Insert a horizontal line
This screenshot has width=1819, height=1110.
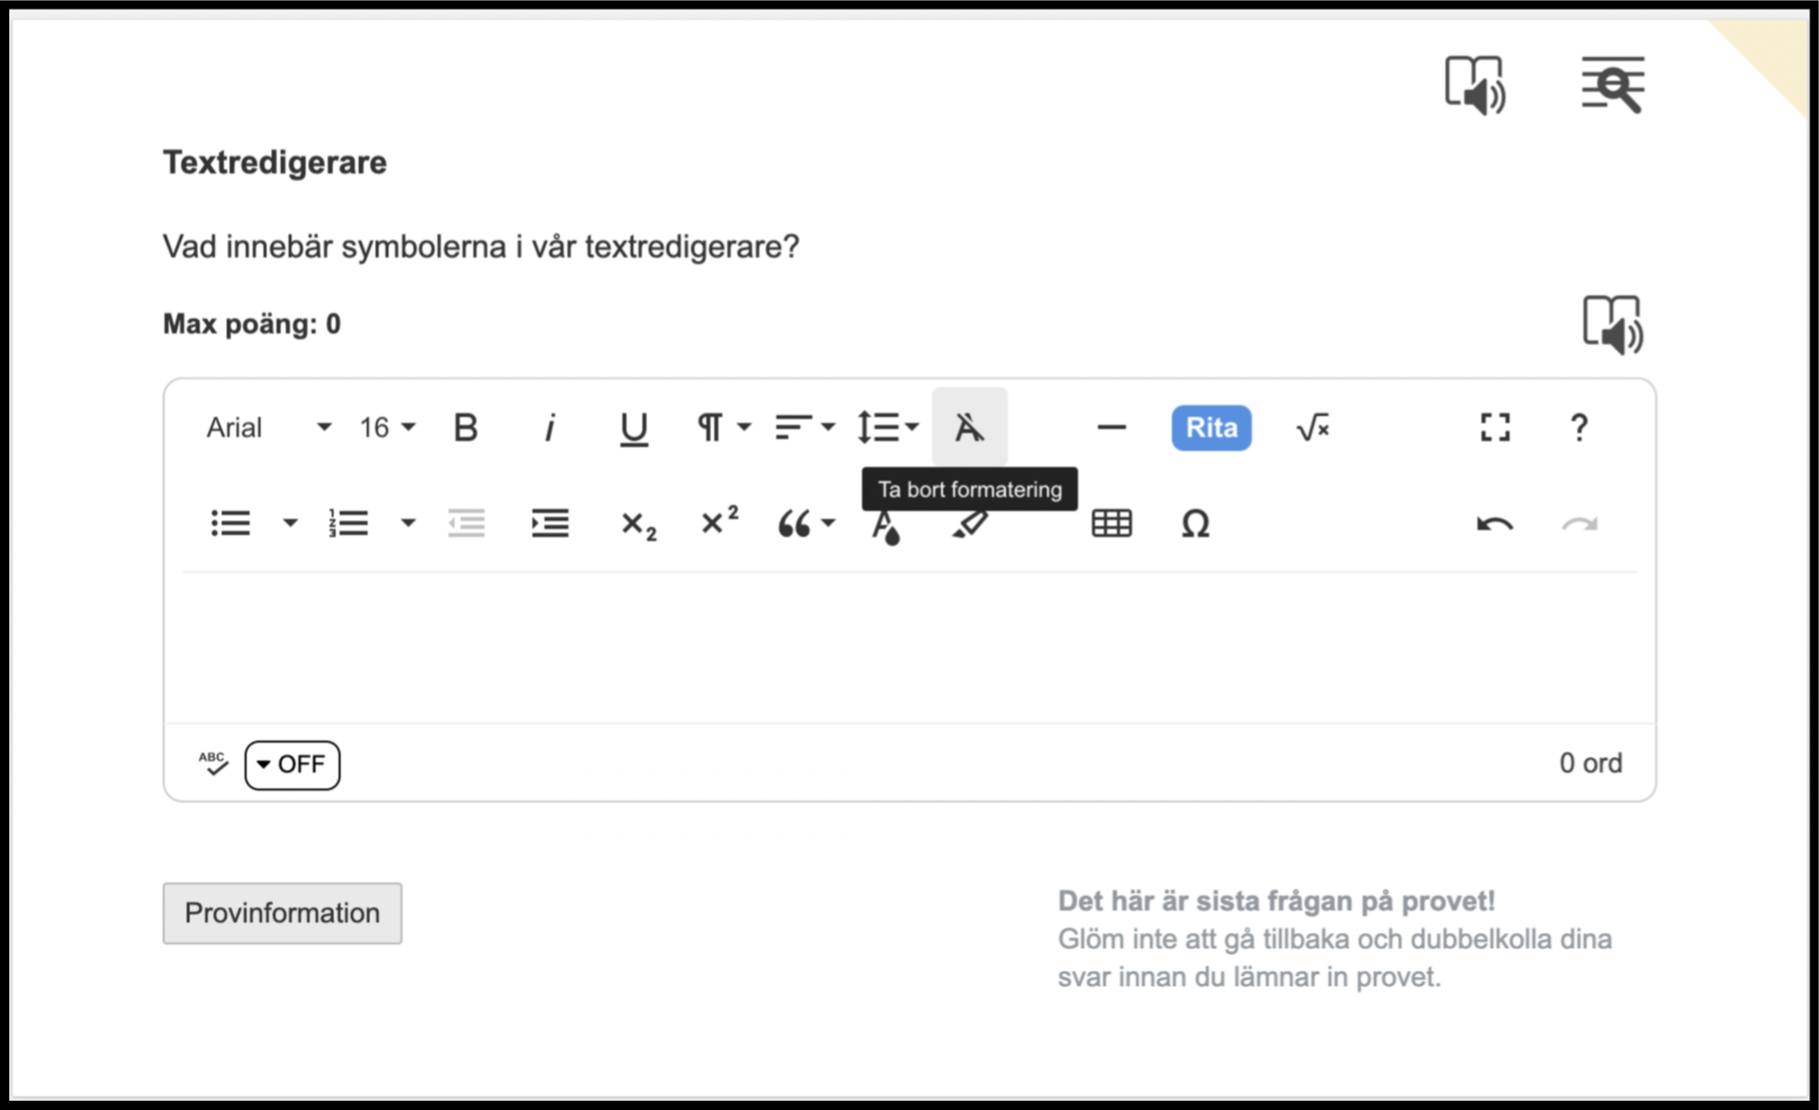pyautogui.click(x=1111, y=428)
